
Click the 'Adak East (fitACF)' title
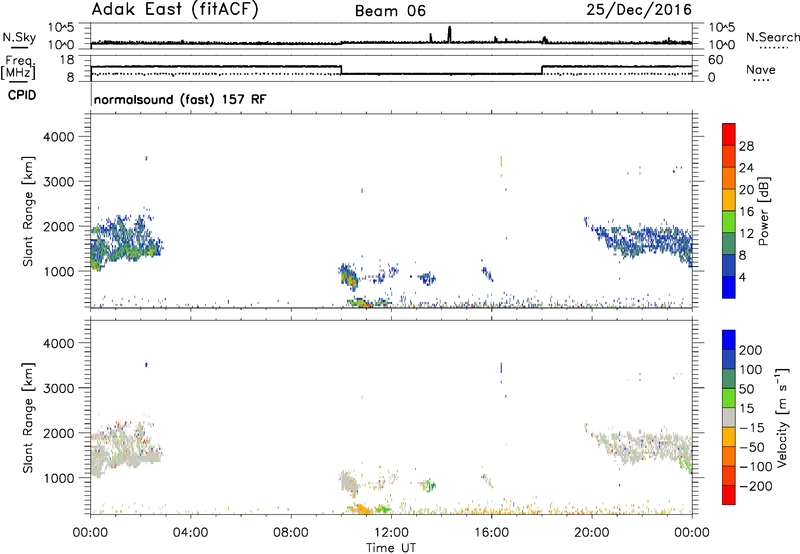[174, 9]
